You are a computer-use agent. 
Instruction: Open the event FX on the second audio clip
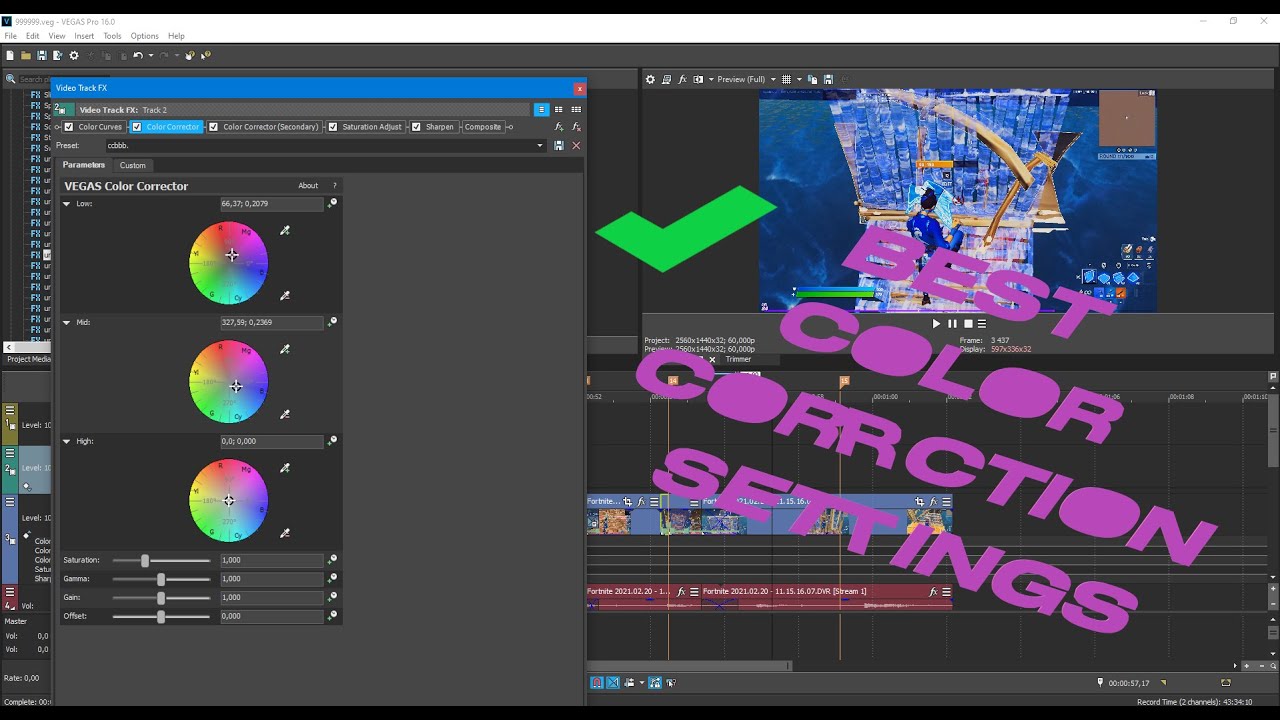[x=933, y=592]
